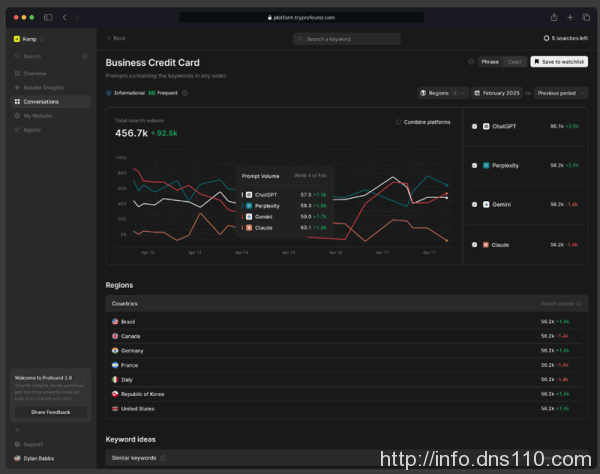Click the Share Feedback button
The width and height of the screenshot is (600, 474).
tap(50, 412)
